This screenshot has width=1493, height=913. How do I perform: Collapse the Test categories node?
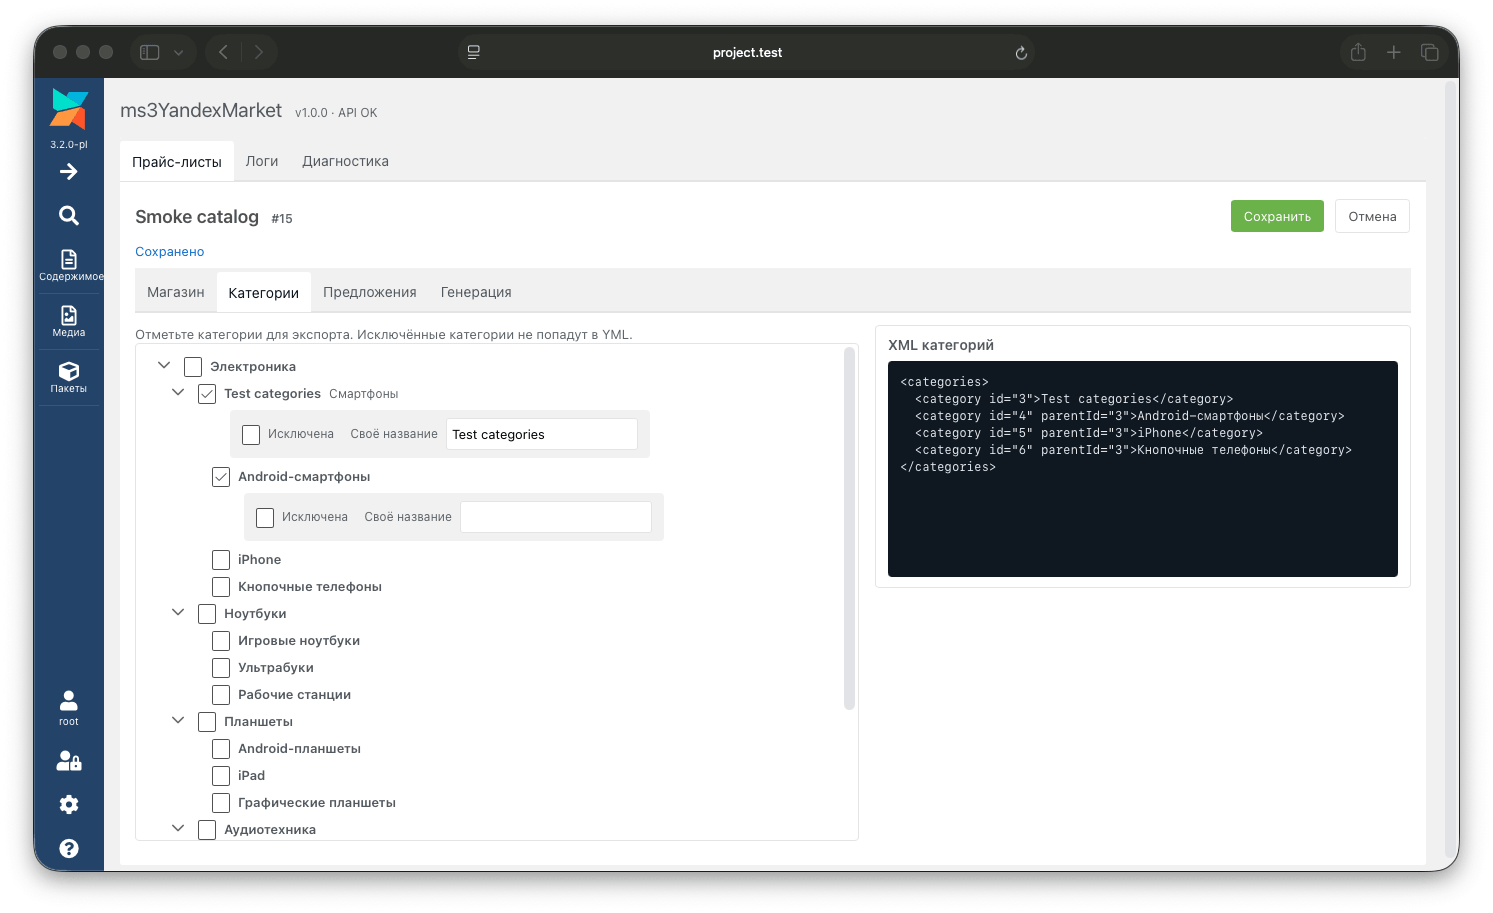(x=178, y=393)
